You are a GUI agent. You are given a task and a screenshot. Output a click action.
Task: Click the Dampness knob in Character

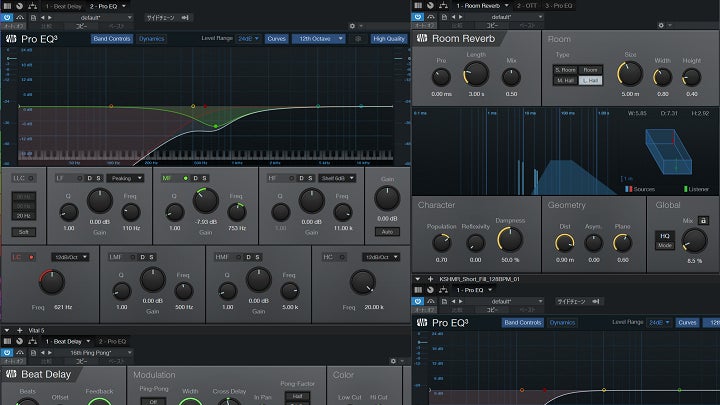(510, 240)
